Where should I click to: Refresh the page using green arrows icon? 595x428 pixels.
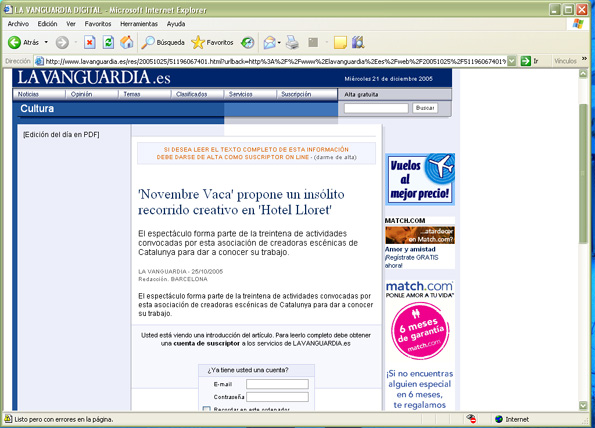click(x=108, y=42)
